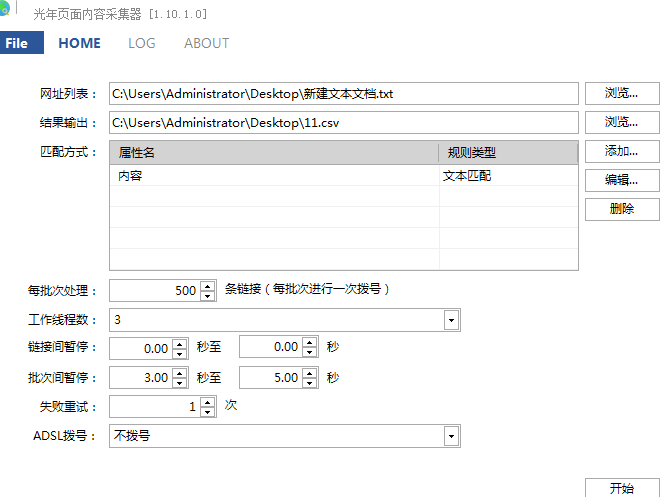The width and height of the screenshot is (665, 497).
Task: Increase 失败重试 retry count
Action: click(x=207, y=402)
